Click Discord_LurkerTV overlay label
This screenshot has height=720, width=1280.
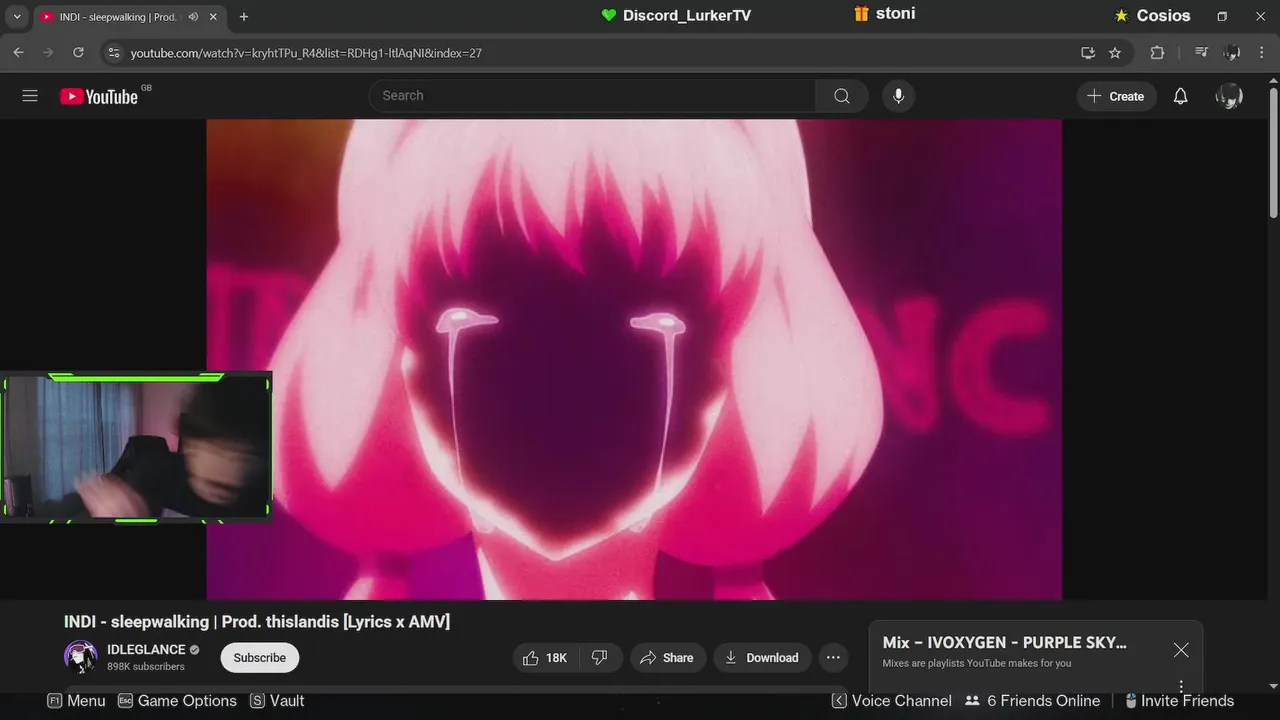click(x=676, y=15)
